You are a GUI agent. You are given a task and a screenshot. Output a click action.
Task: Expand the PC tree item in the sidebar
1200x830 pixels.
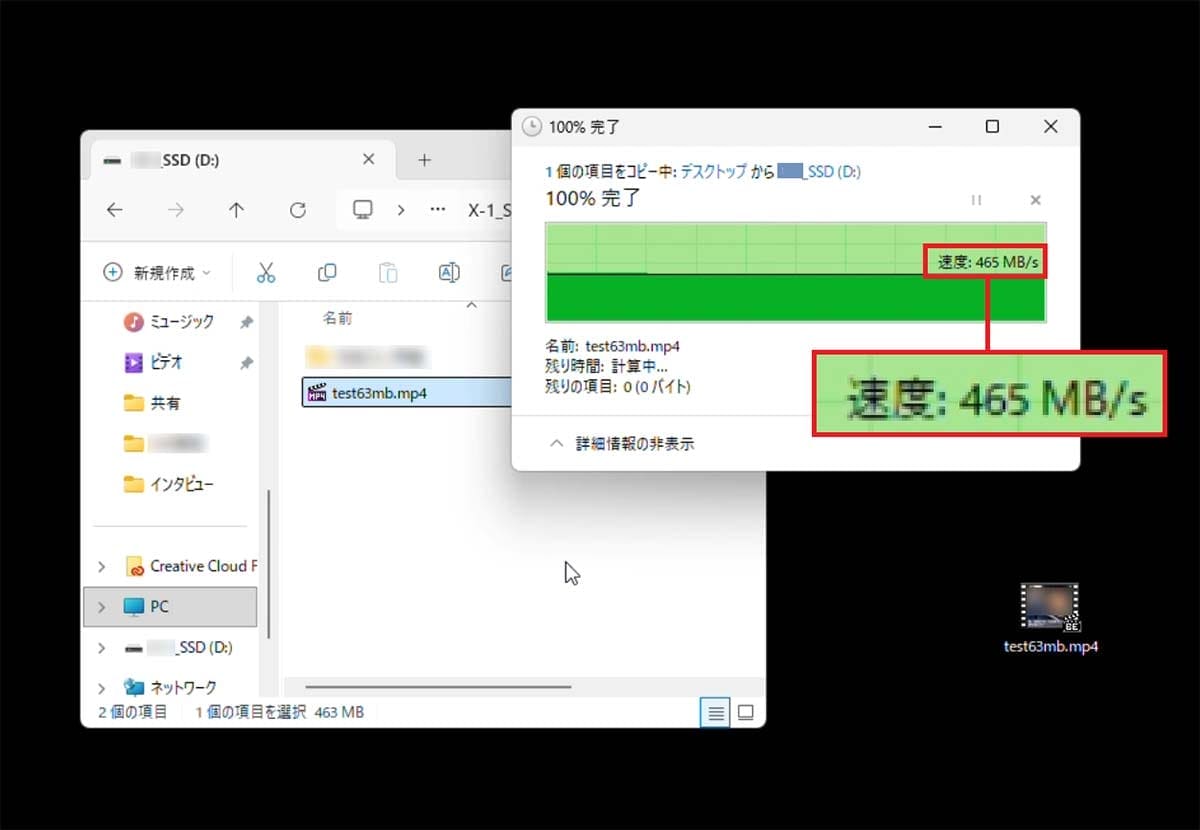click(100, 606)
